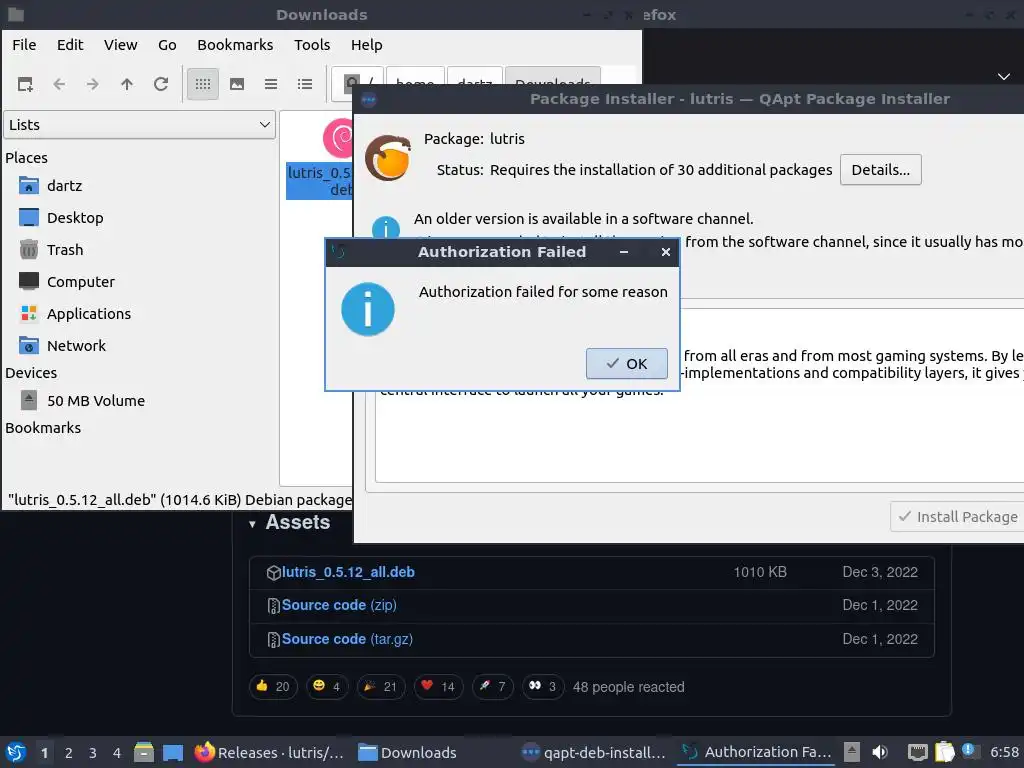
Task: Click Install Package button
Action: coord(957,517)
